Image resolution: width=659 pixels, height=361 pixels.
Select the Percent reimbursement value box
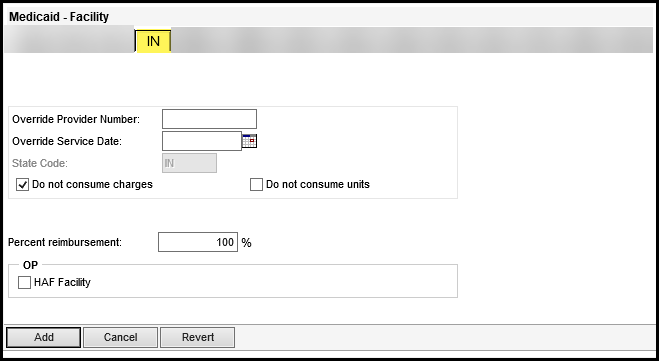tap(198, 242)
